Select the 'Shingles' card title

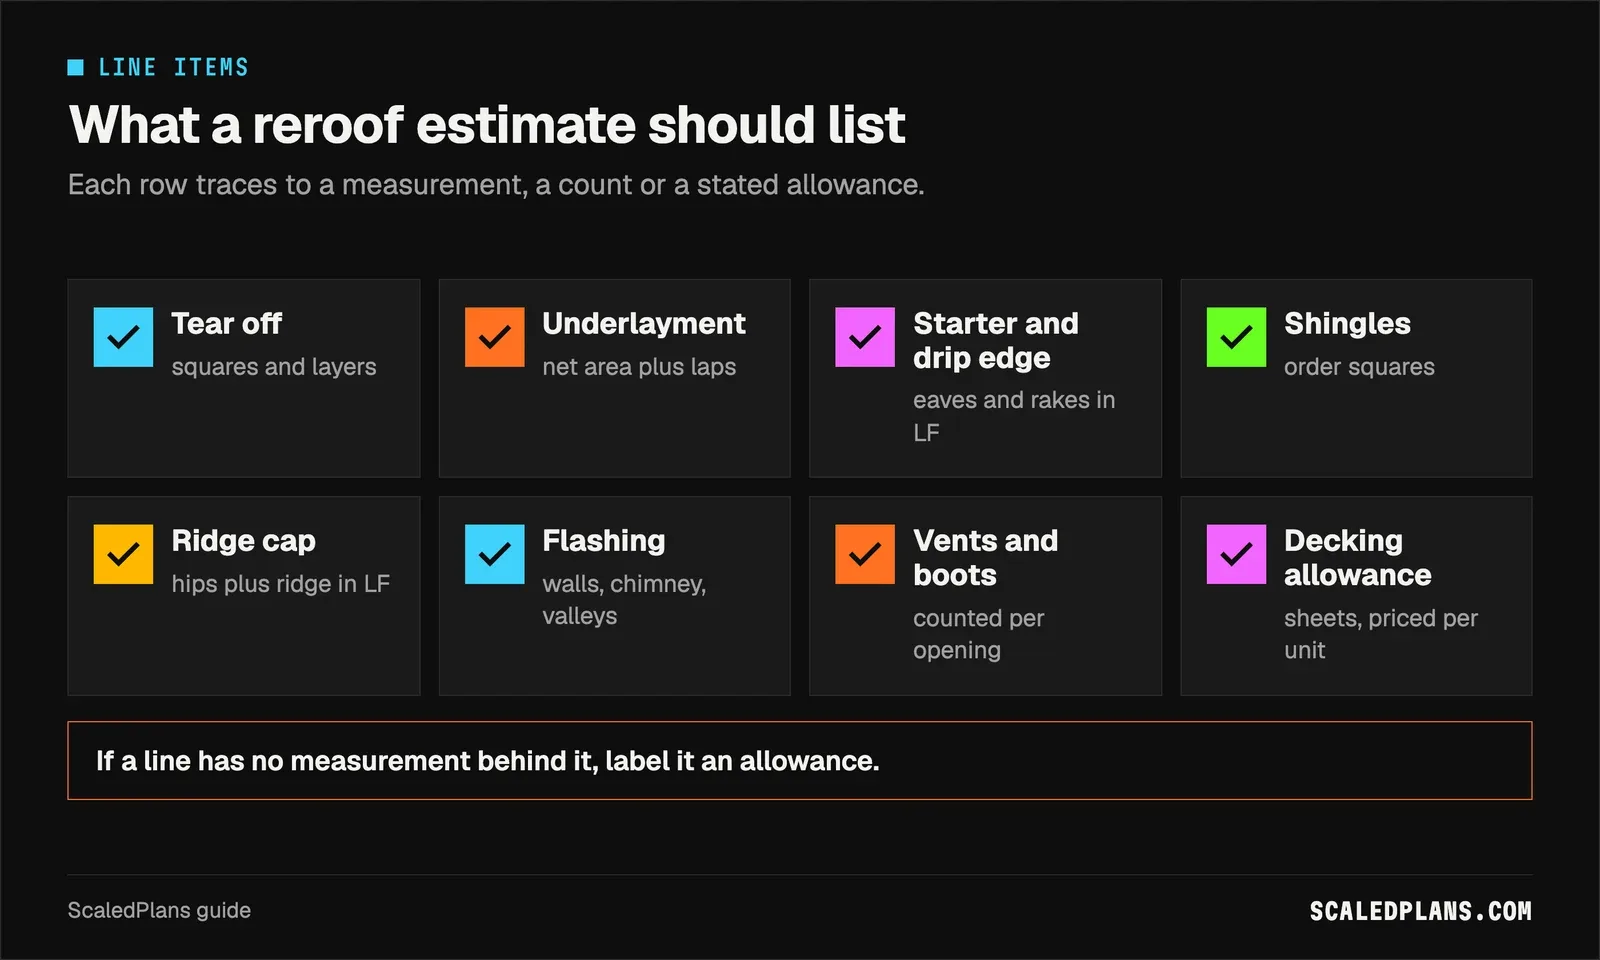1347,324
